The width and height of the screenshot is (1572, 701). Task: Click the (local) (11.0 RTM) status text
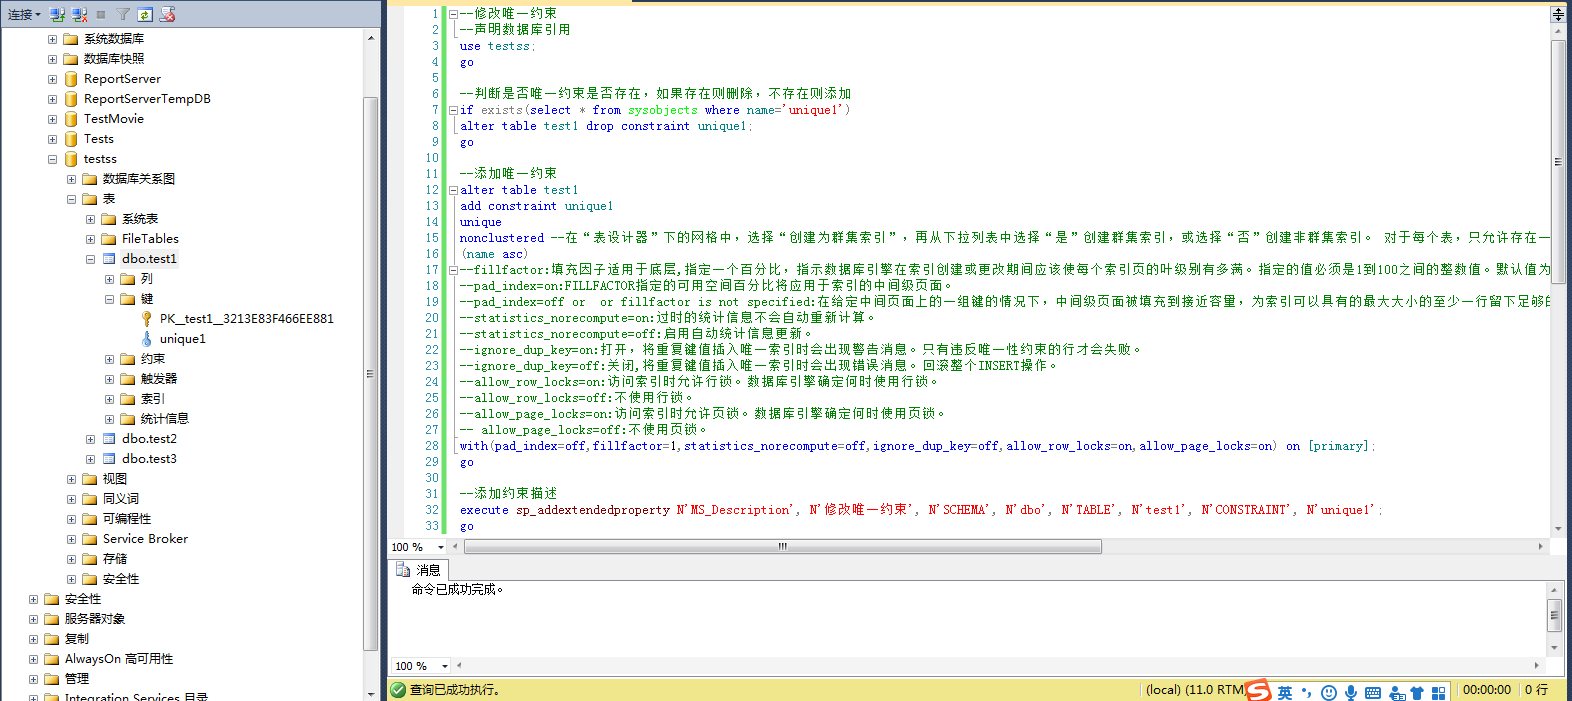[1195, 690]
